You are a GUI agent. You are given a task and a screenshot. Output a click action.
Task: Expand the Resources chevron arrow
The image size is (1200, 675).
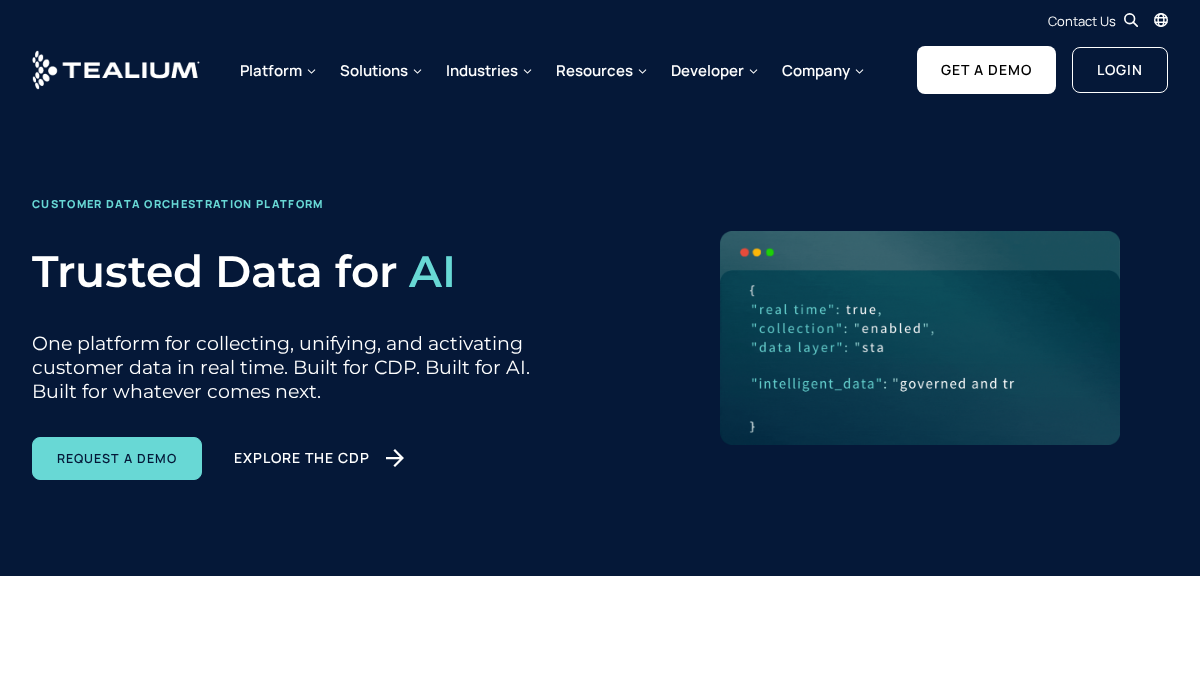[x=642, y=71]
